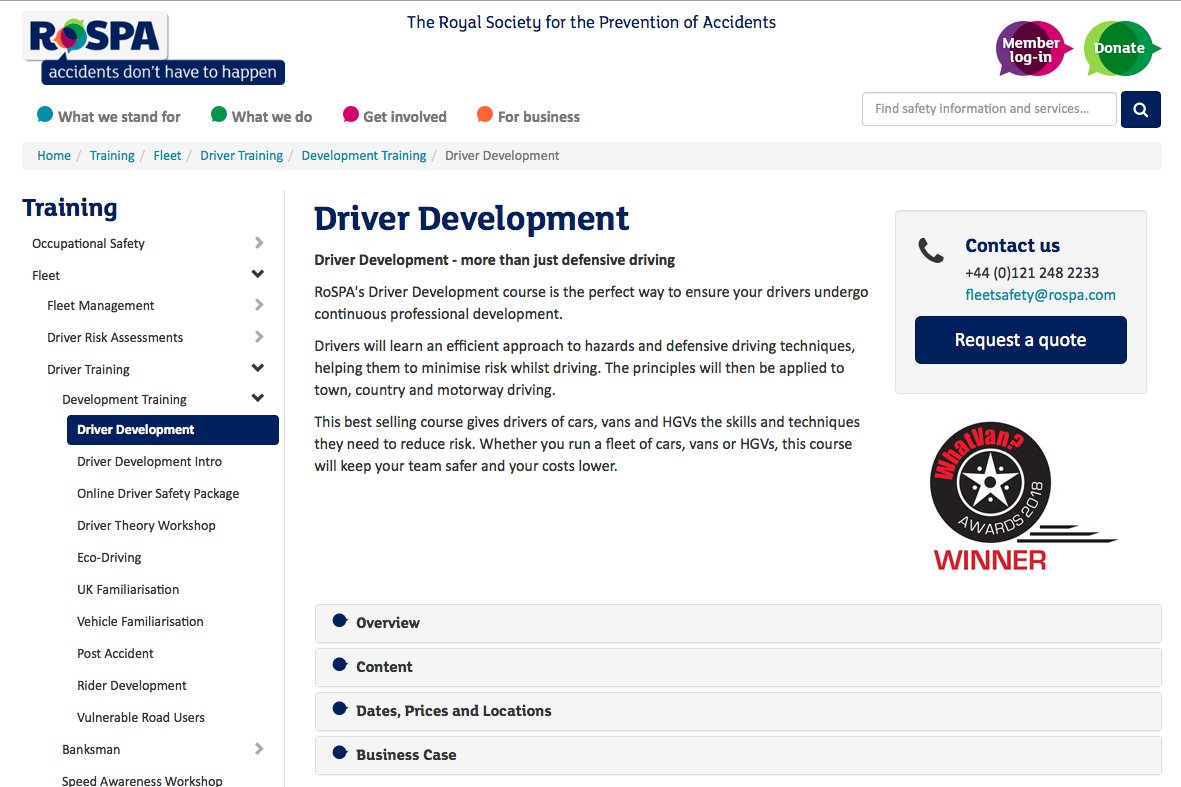Screen dimensions: 1181x787
Task: Expand the Fleet Management chevron
Action: (x=258, y=305)
